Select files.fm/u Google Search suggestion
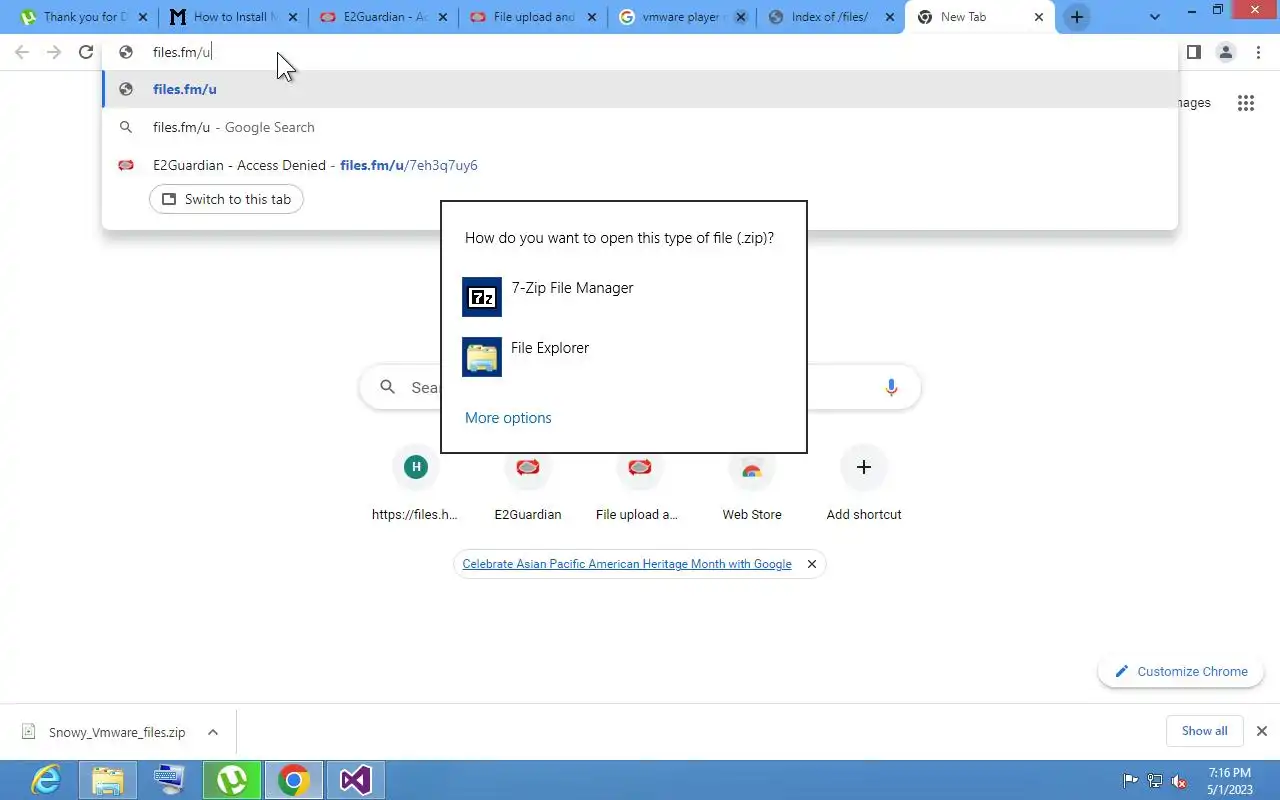 640,127
